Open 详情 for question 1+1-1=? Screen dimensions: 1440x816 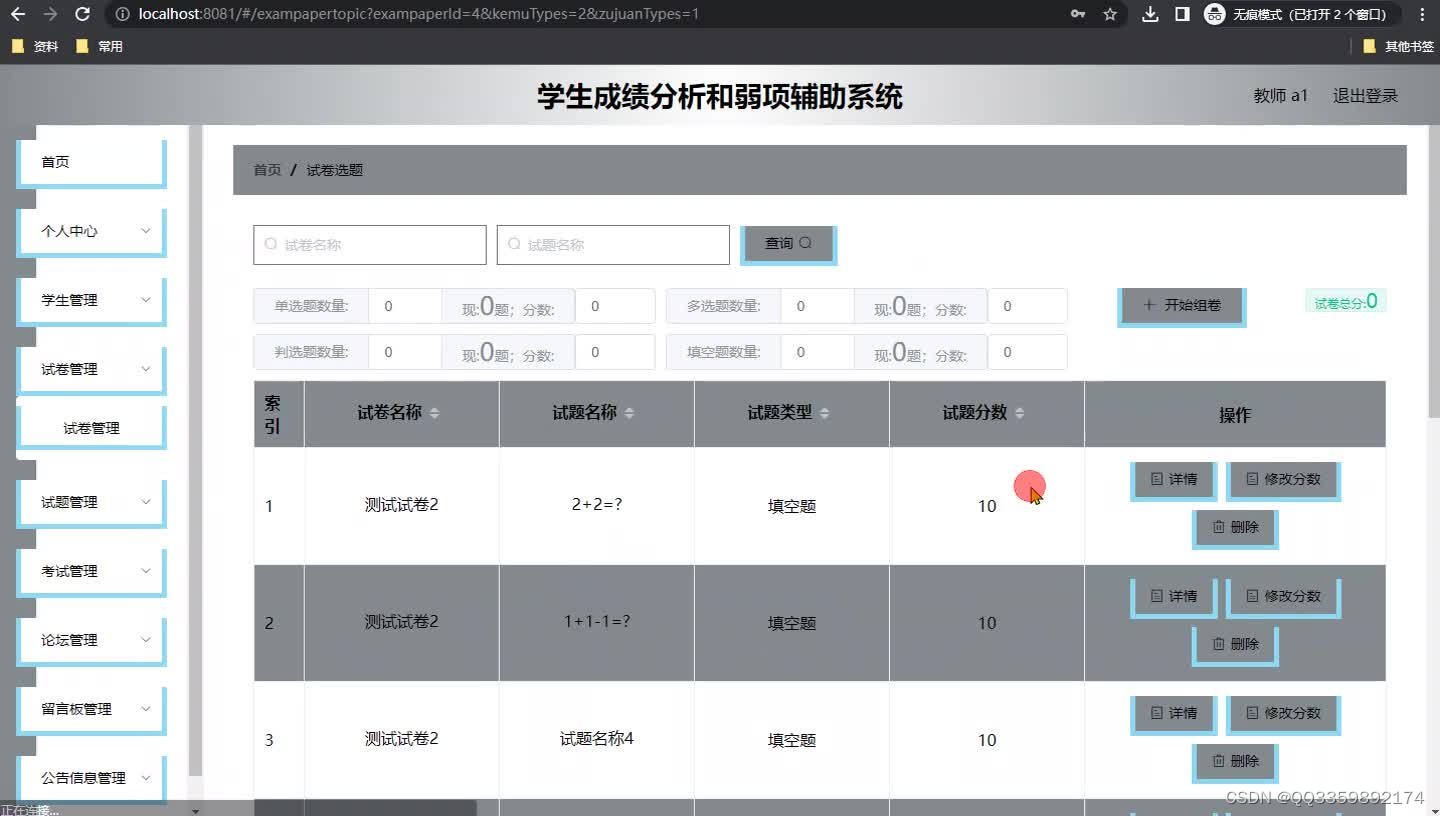(x=1174, y=597)
